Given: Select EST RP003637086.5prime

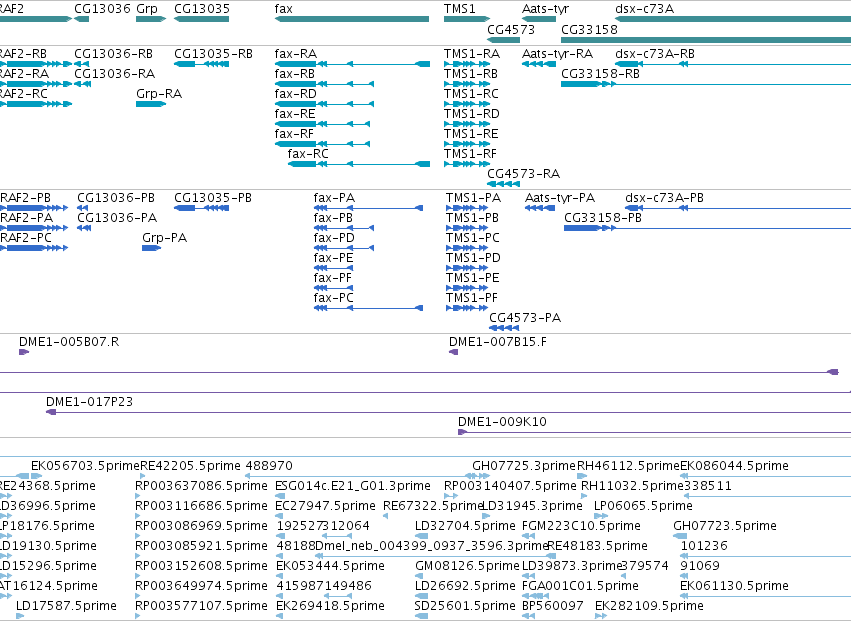Looking at the screenshot, I should [x=201, y=486].
